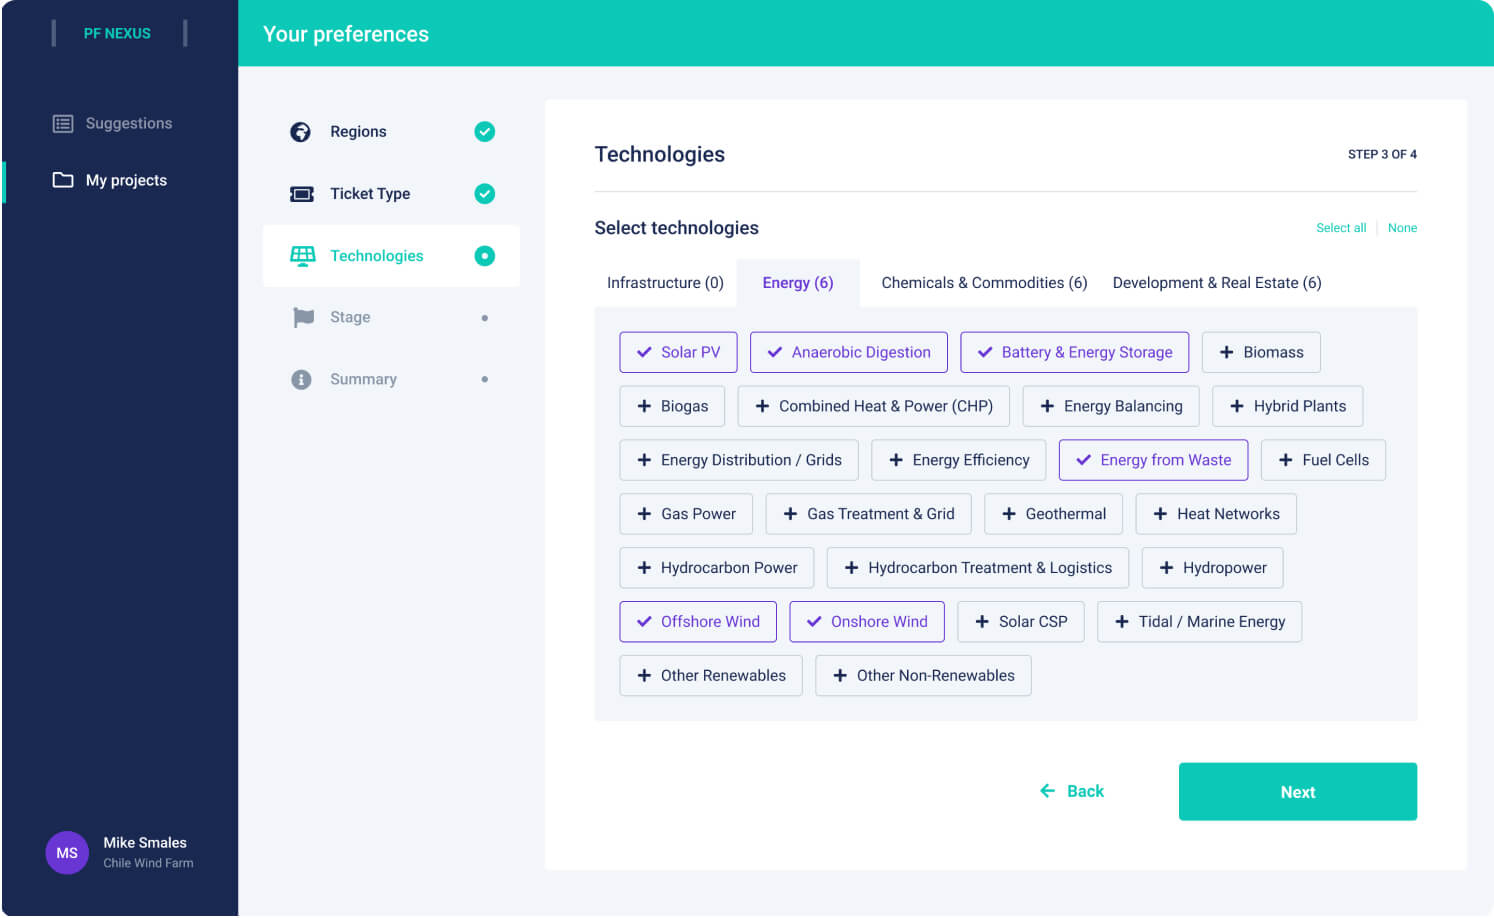Click the checkmark icon on Solar PV chip

[x=644, y=352]
